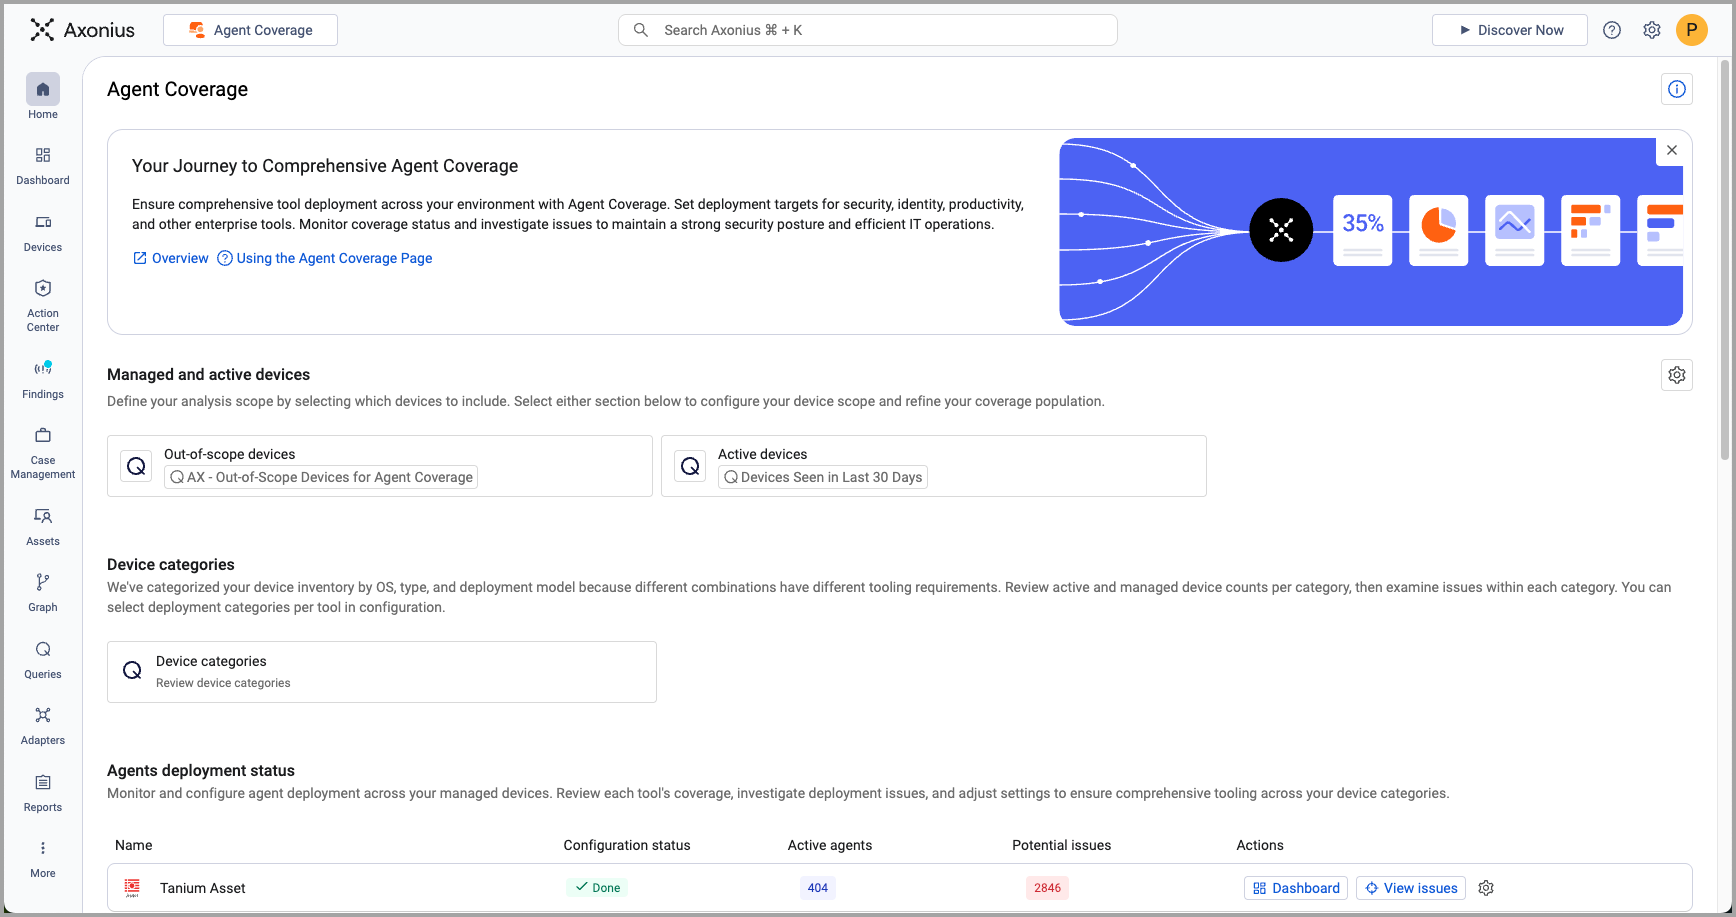This screenshot has height=917, width=1736.
Task: Open the Device categories card
Action: coord(382,672)
